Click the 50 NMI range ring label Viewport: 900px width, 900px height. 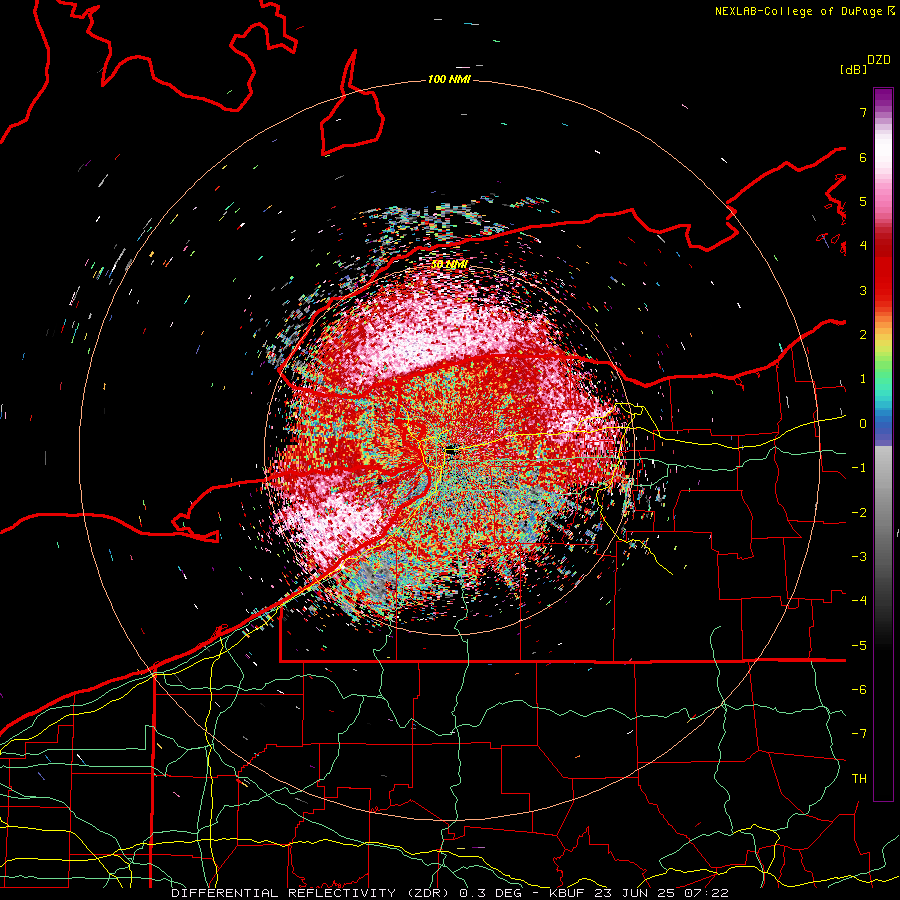click(449, 265)
